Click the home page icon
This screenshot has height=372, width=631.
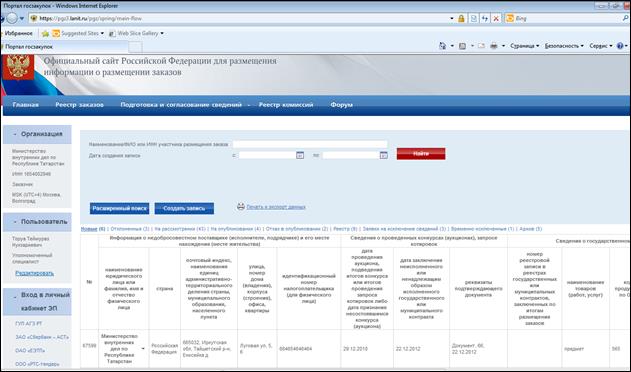point(442,46)
